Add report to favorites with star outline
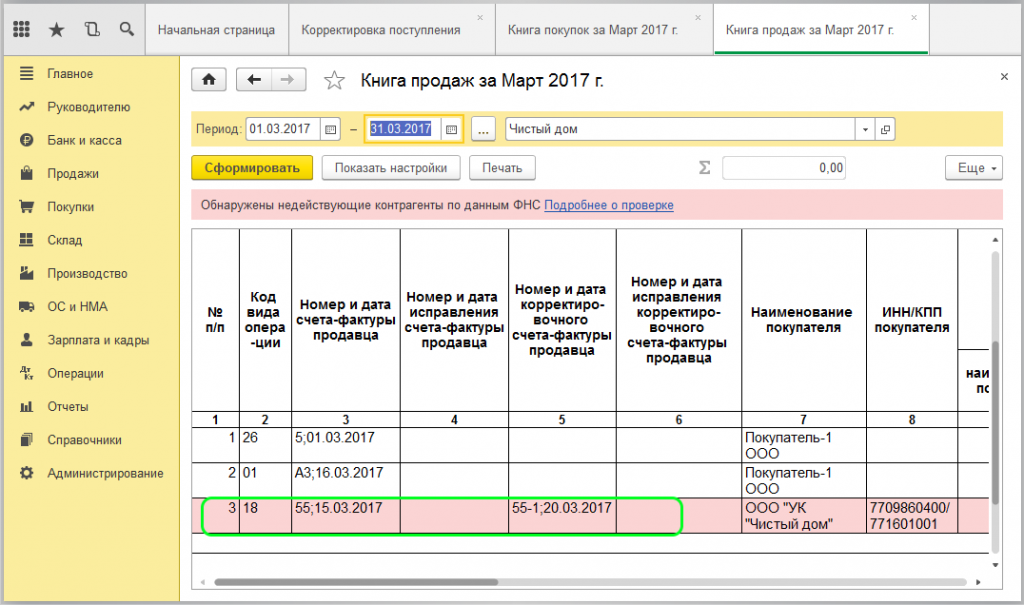This screenshot has height=605, width=1024. pyautogui.click(x=336, y=81)
